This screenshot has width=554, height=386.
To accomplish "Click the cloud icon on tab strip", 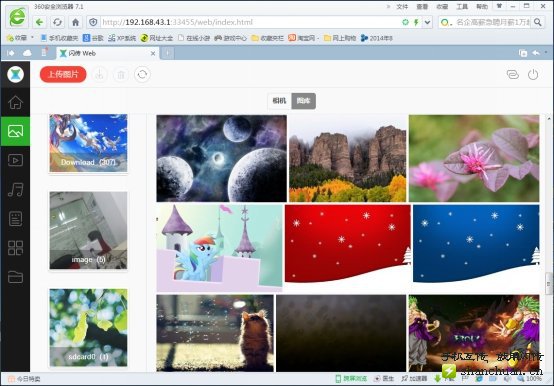I will tap(27, 53).
